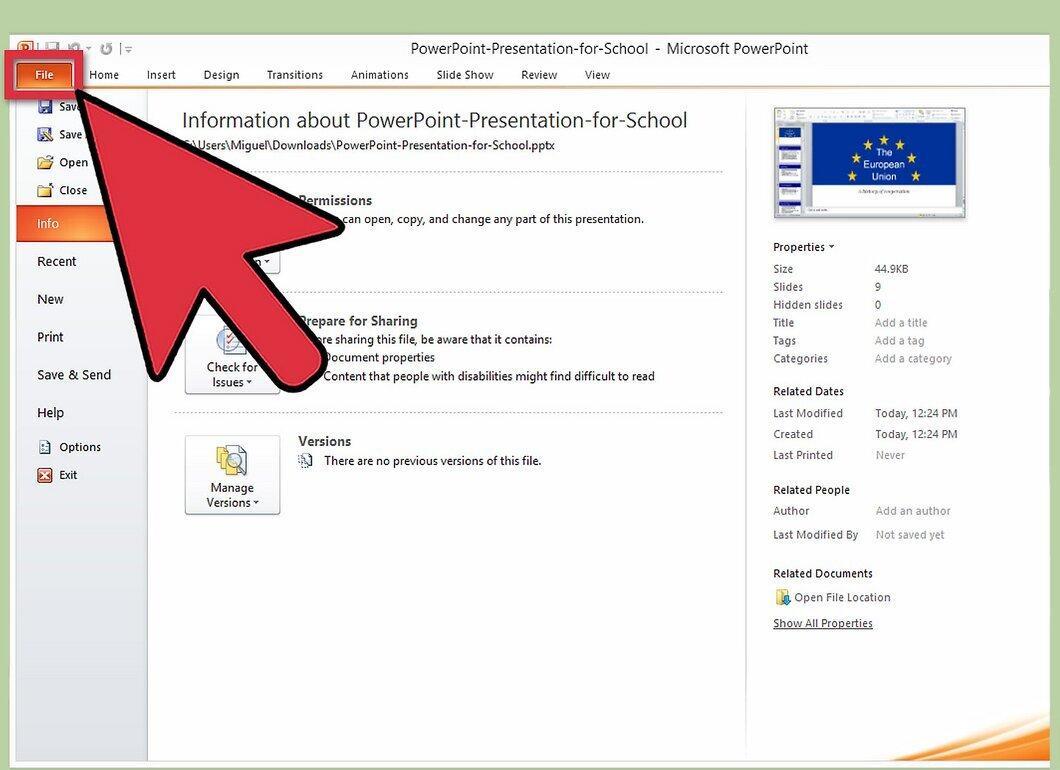Click the Save As icon in sidebar

coord(45,135)
